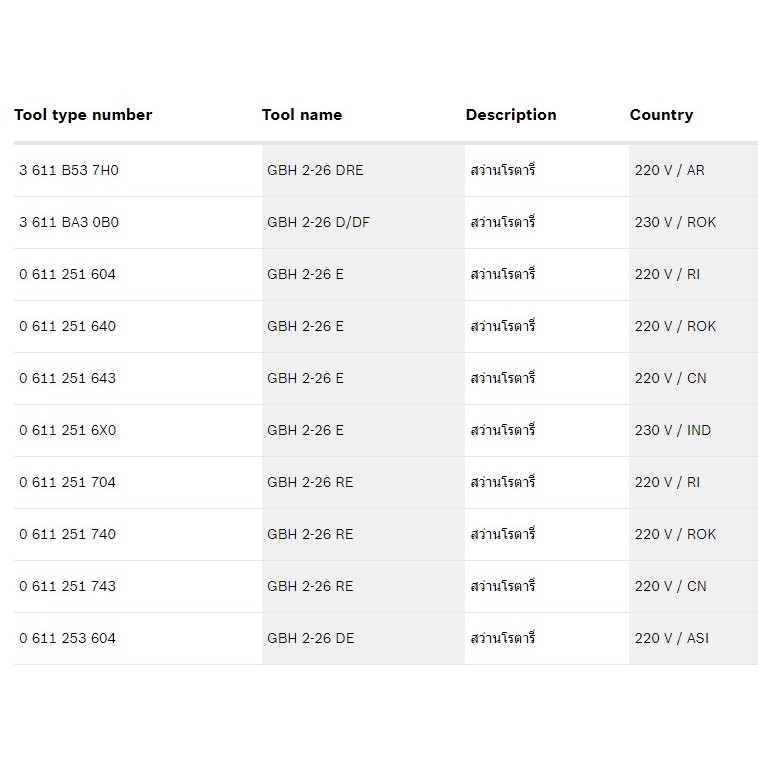
Task: Select tool type number 3 611 B53 7H0
Action: tap(69, 170)
